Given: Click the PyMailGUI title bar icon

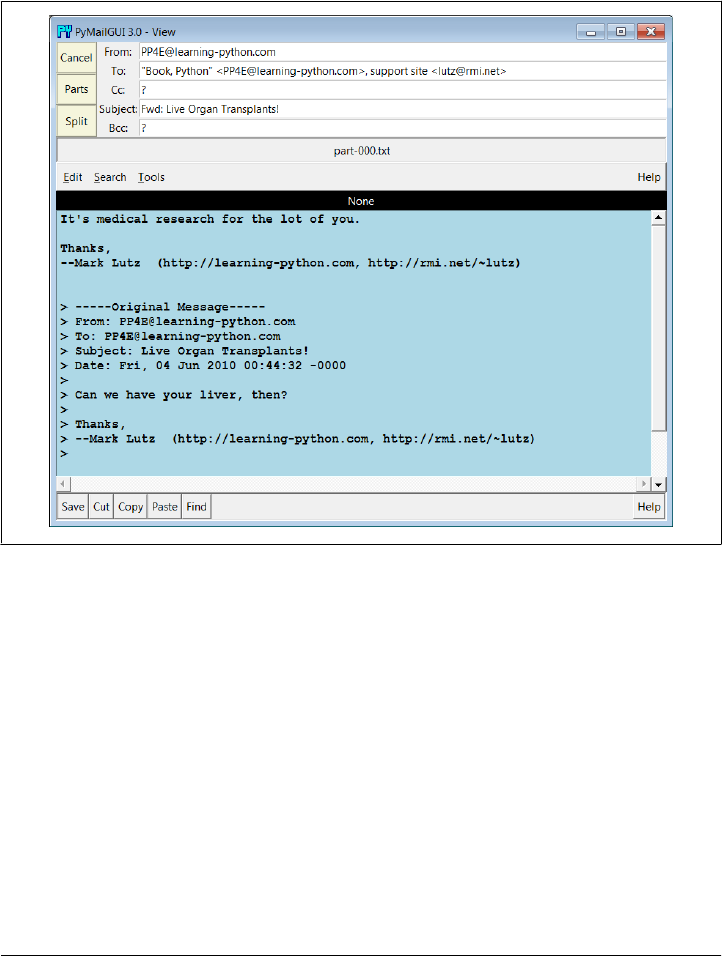Looking at the screenshot, I should pos(64,32).
